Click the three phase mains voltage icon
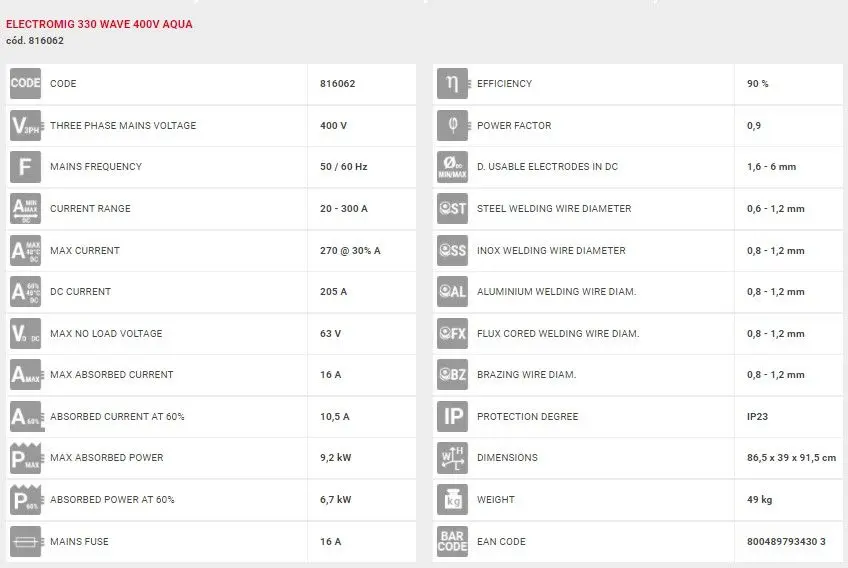 (x=25, y=126)
